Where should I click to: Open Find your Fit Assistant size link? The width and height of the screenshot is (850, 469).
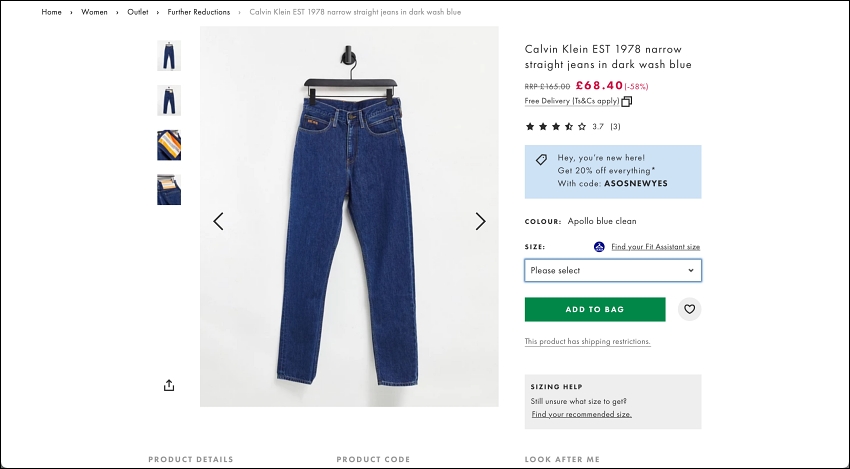[x=655, y=247]
